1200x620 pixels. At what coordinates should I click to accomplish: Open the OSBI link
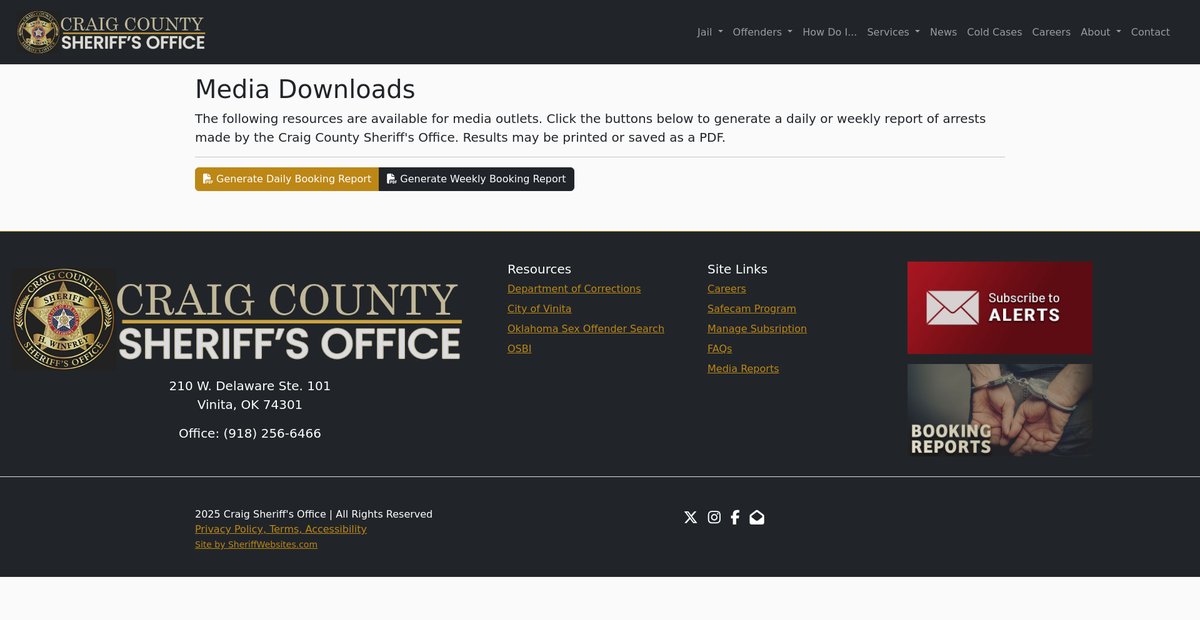coord(519,349)
